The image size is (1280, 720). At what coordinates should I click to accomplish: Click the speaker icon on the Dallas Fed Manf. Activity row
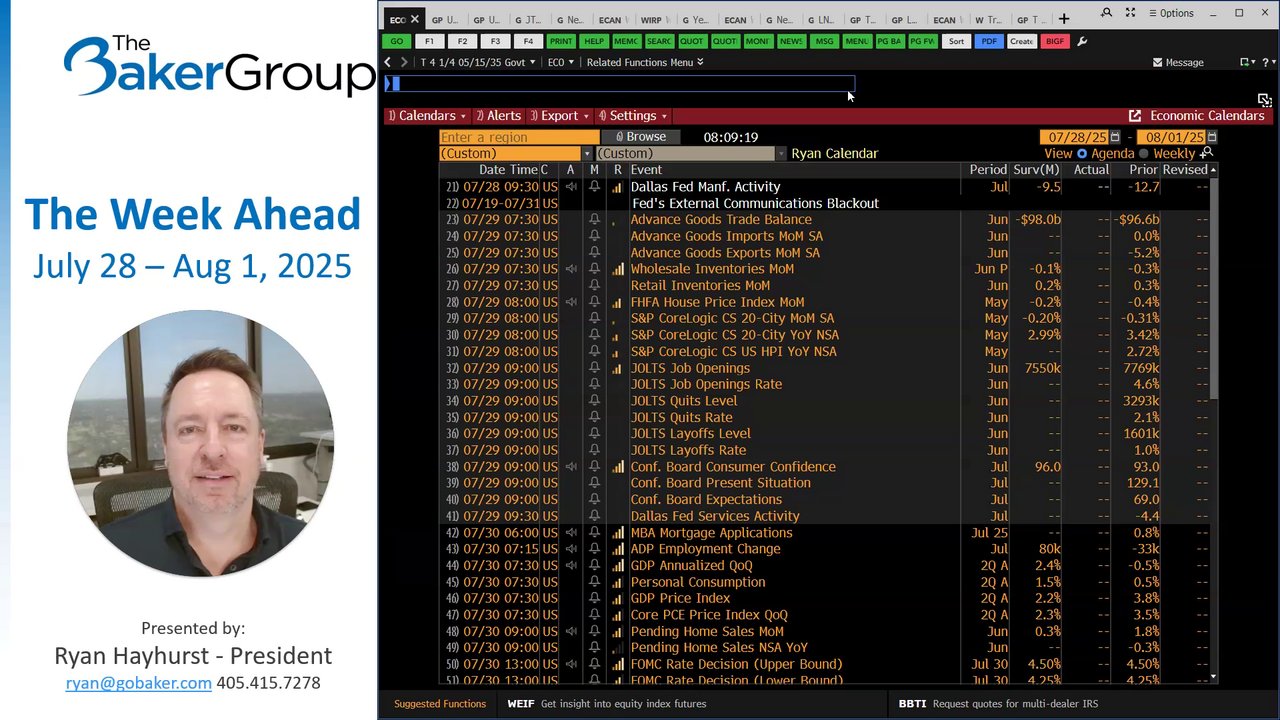tap(571, 187)
